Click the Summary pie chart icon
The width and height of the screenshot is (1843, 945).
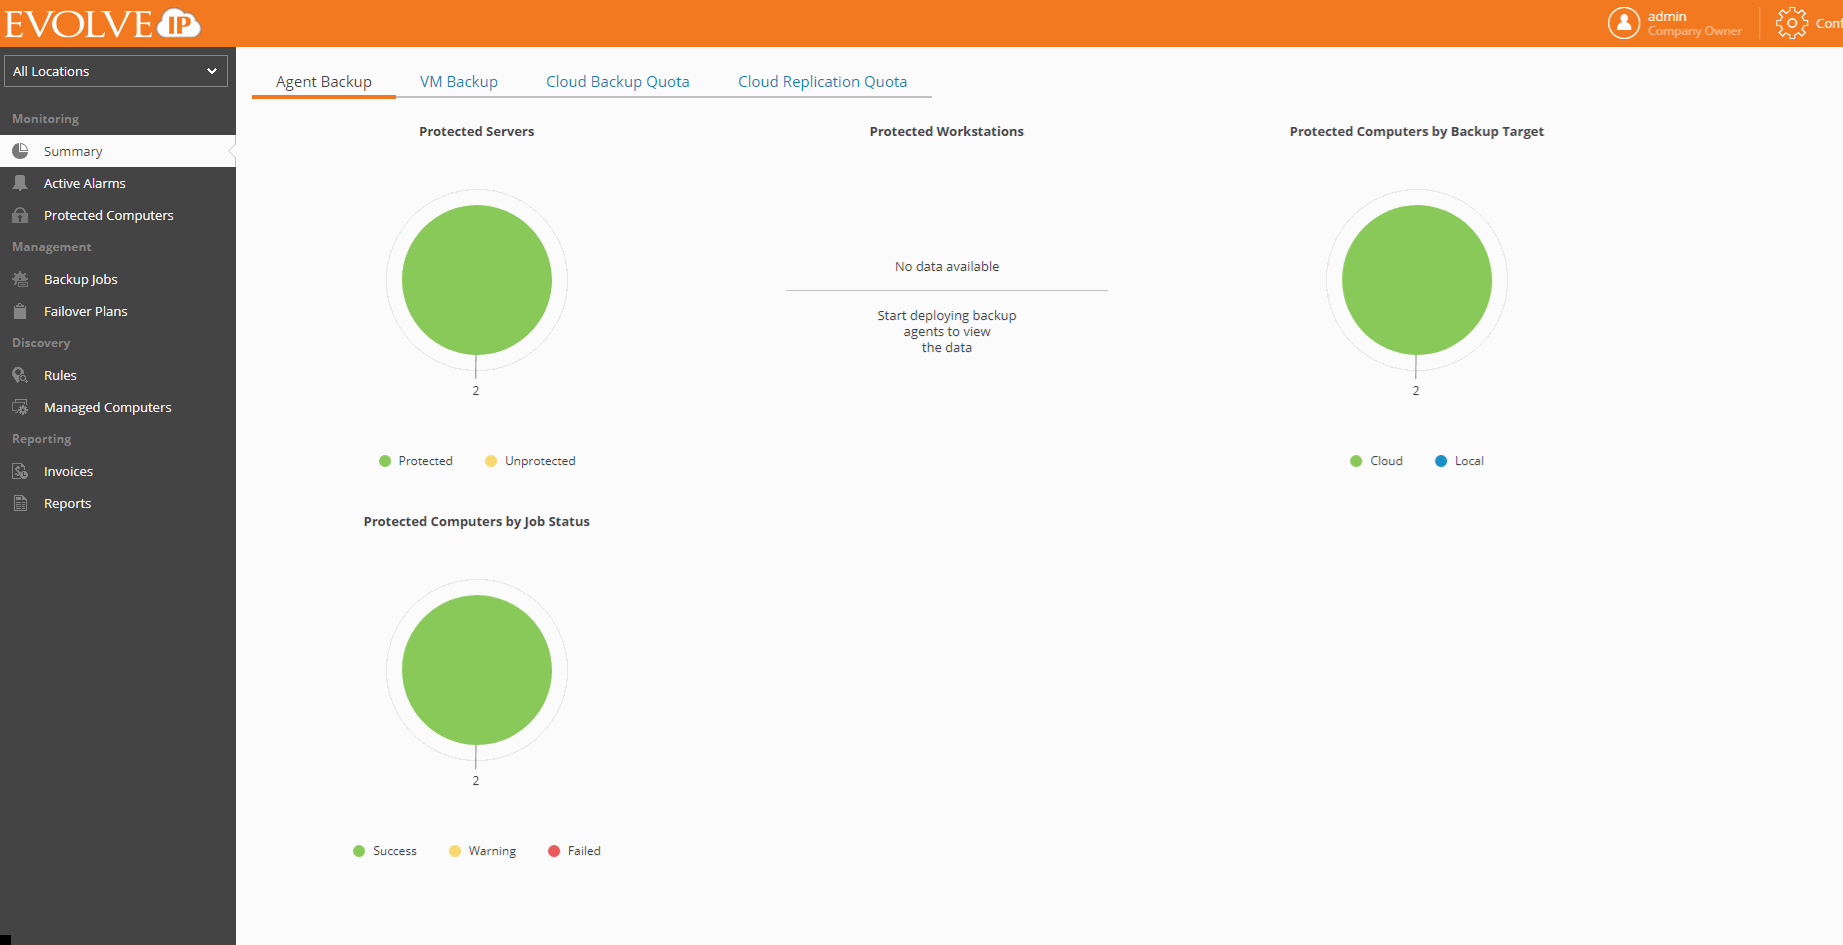(x=20, y=151)
